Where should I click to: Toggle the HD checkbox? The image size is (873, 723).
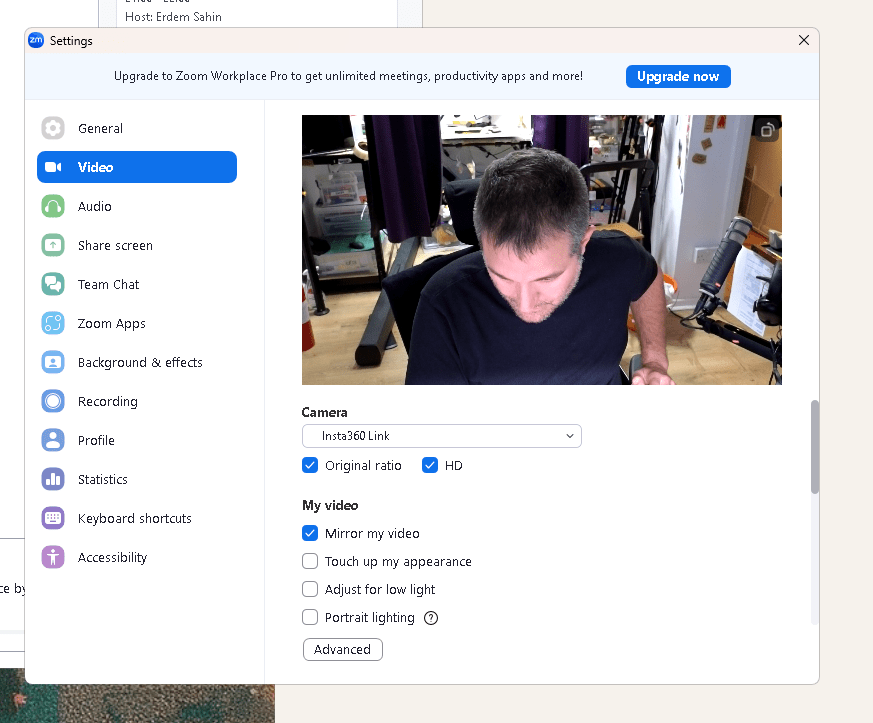[430, 465]
